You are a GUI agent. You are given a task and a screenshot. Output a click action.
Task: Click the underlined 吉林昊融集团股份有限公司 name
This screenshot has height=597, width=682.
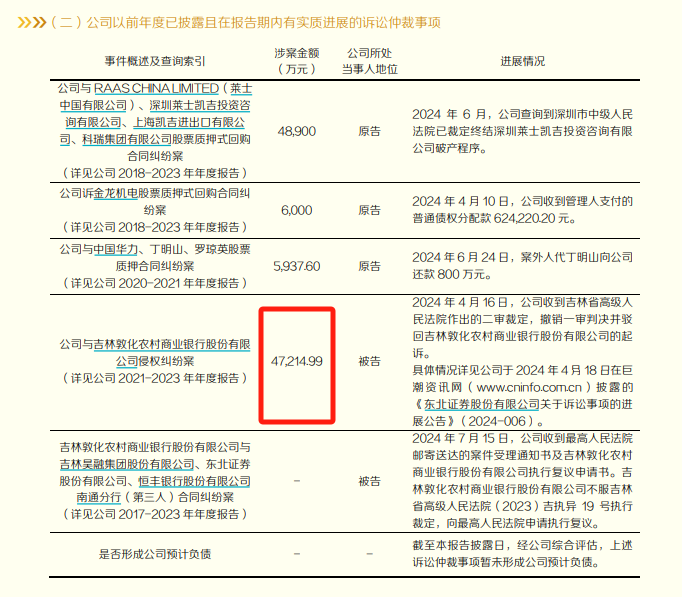127,464
